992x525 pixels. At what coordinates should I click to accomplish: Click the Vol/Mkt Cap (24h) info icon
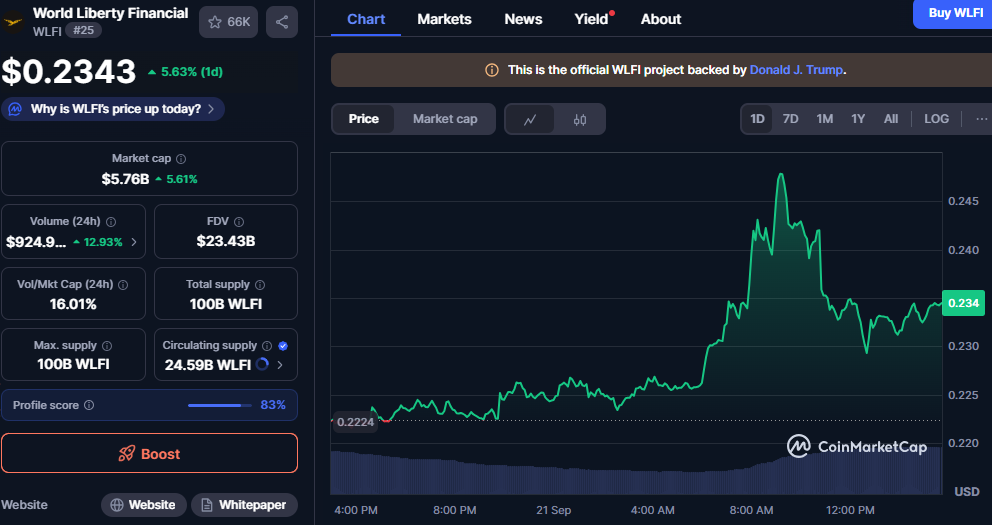[x=123, y=285]
